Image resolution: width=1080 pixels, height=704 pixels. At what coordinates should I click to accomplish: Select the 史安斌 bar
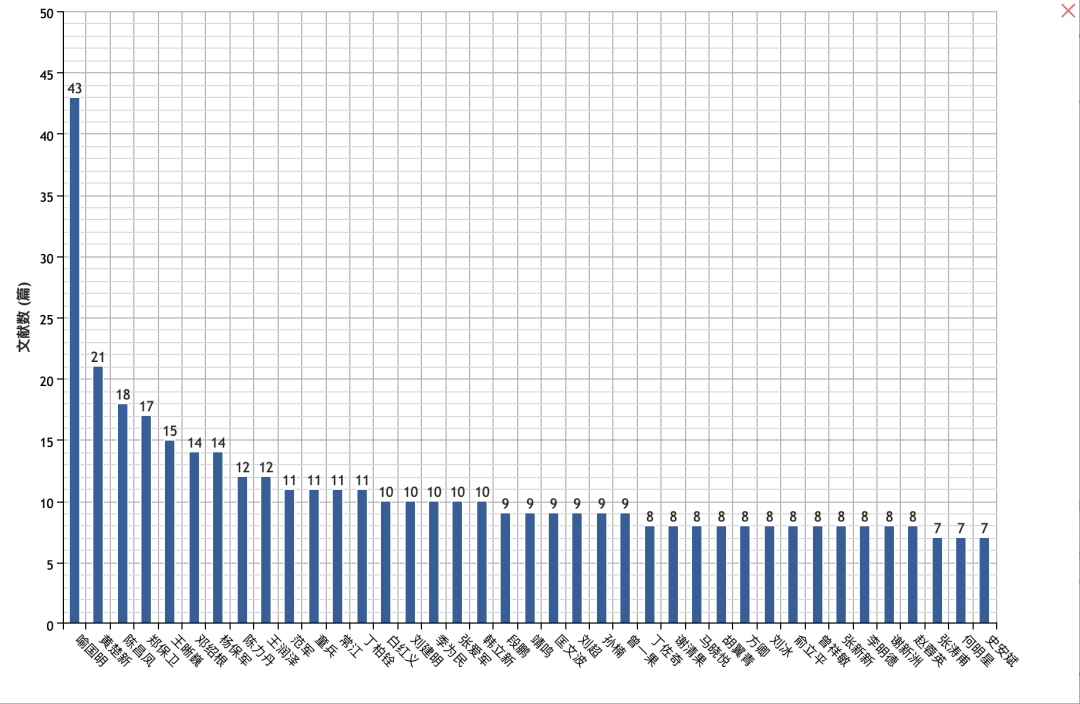(x=984, y=581)
